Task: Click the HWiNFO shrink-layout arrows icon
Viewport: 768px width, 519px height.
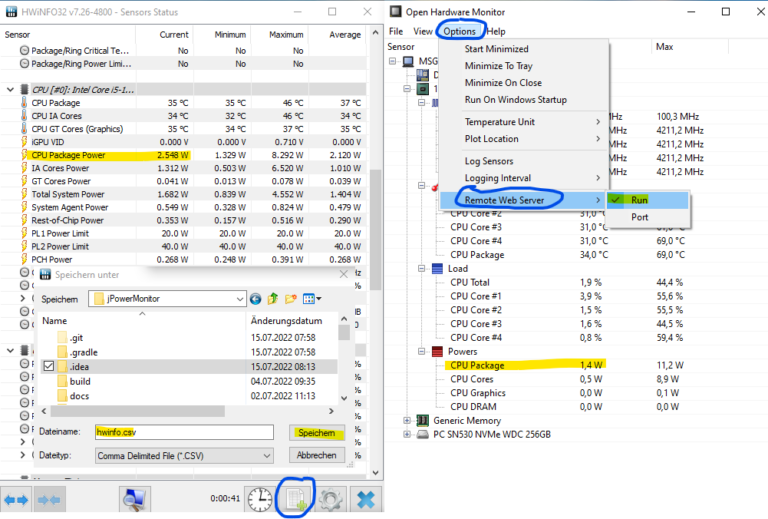Action: click(49, 500)
